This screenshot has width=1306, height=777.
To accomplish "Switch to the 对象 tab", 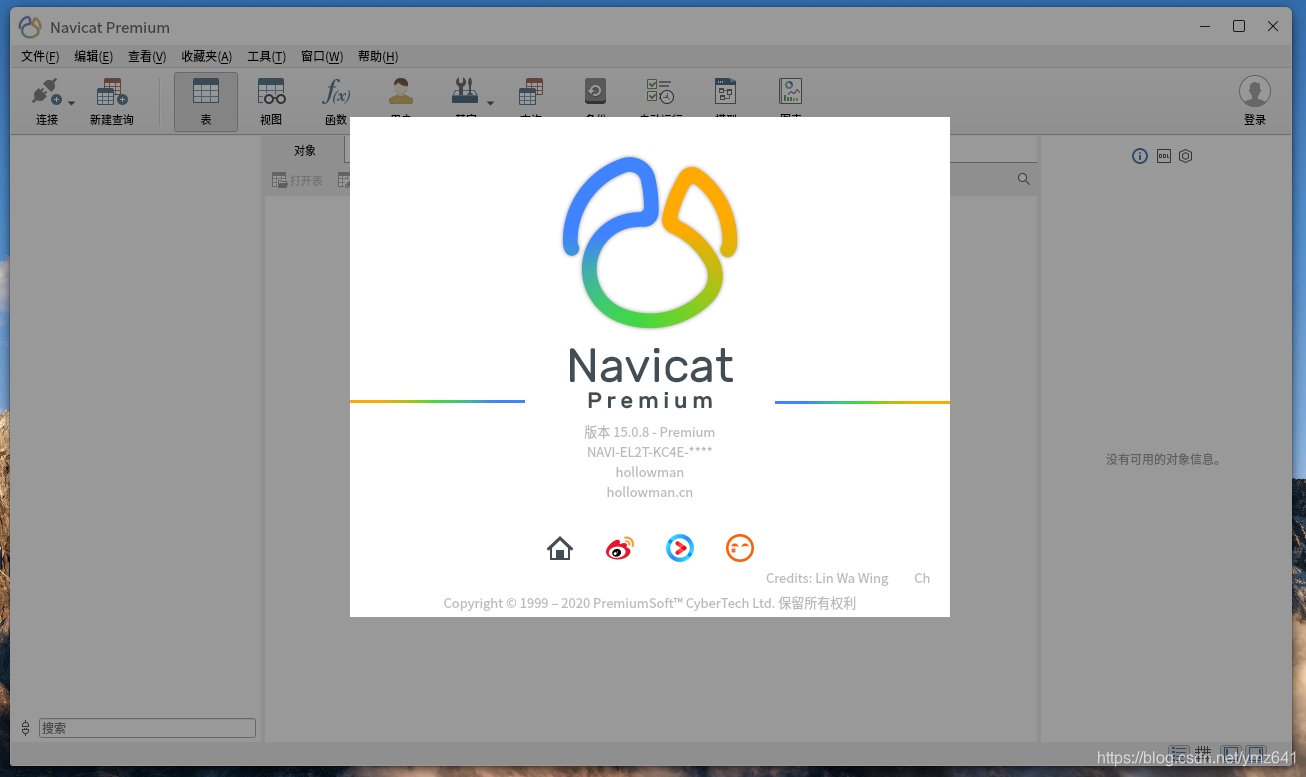I will (305, 151).
